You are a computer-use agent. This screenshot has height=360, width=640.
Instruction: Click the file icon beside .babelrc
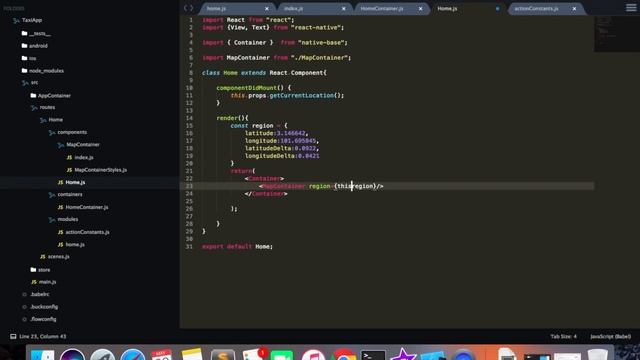point(24,294)
